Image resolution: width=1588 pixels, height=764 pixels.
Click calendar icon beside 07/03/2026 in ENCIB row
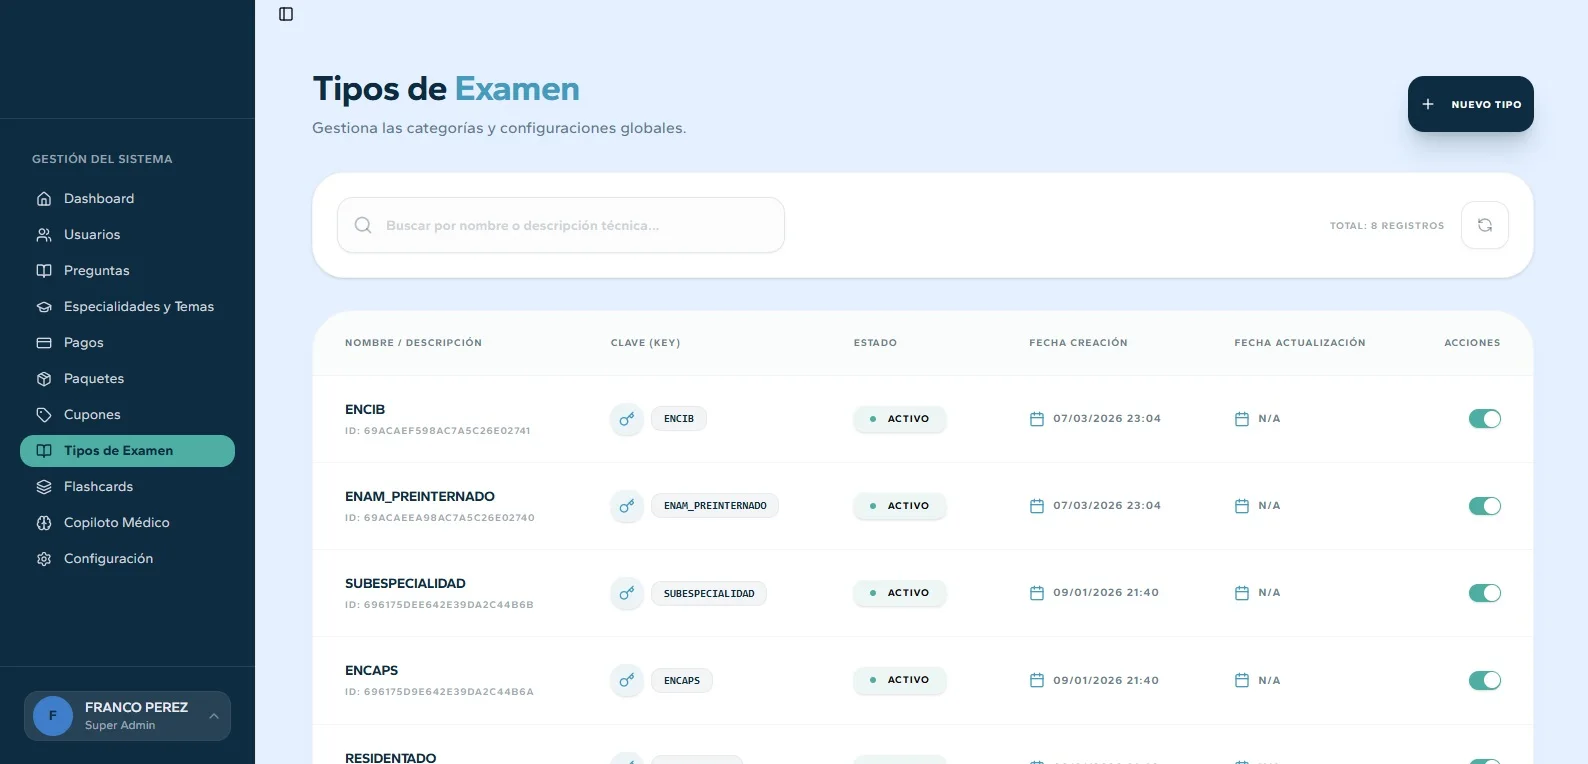click(x=1037, y=419)
